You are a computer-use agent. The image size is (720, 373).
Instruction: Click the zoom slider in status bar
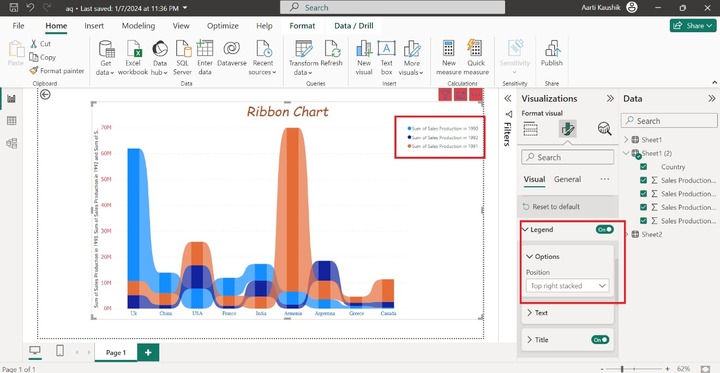[x=622, y=369]
